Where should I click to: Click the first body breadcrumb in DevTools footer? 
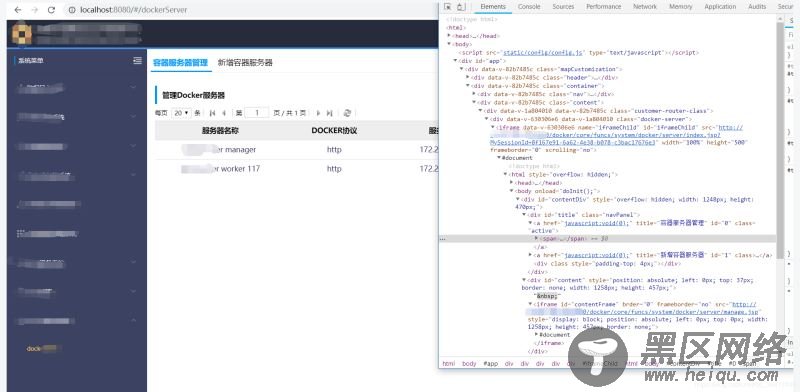469,363
